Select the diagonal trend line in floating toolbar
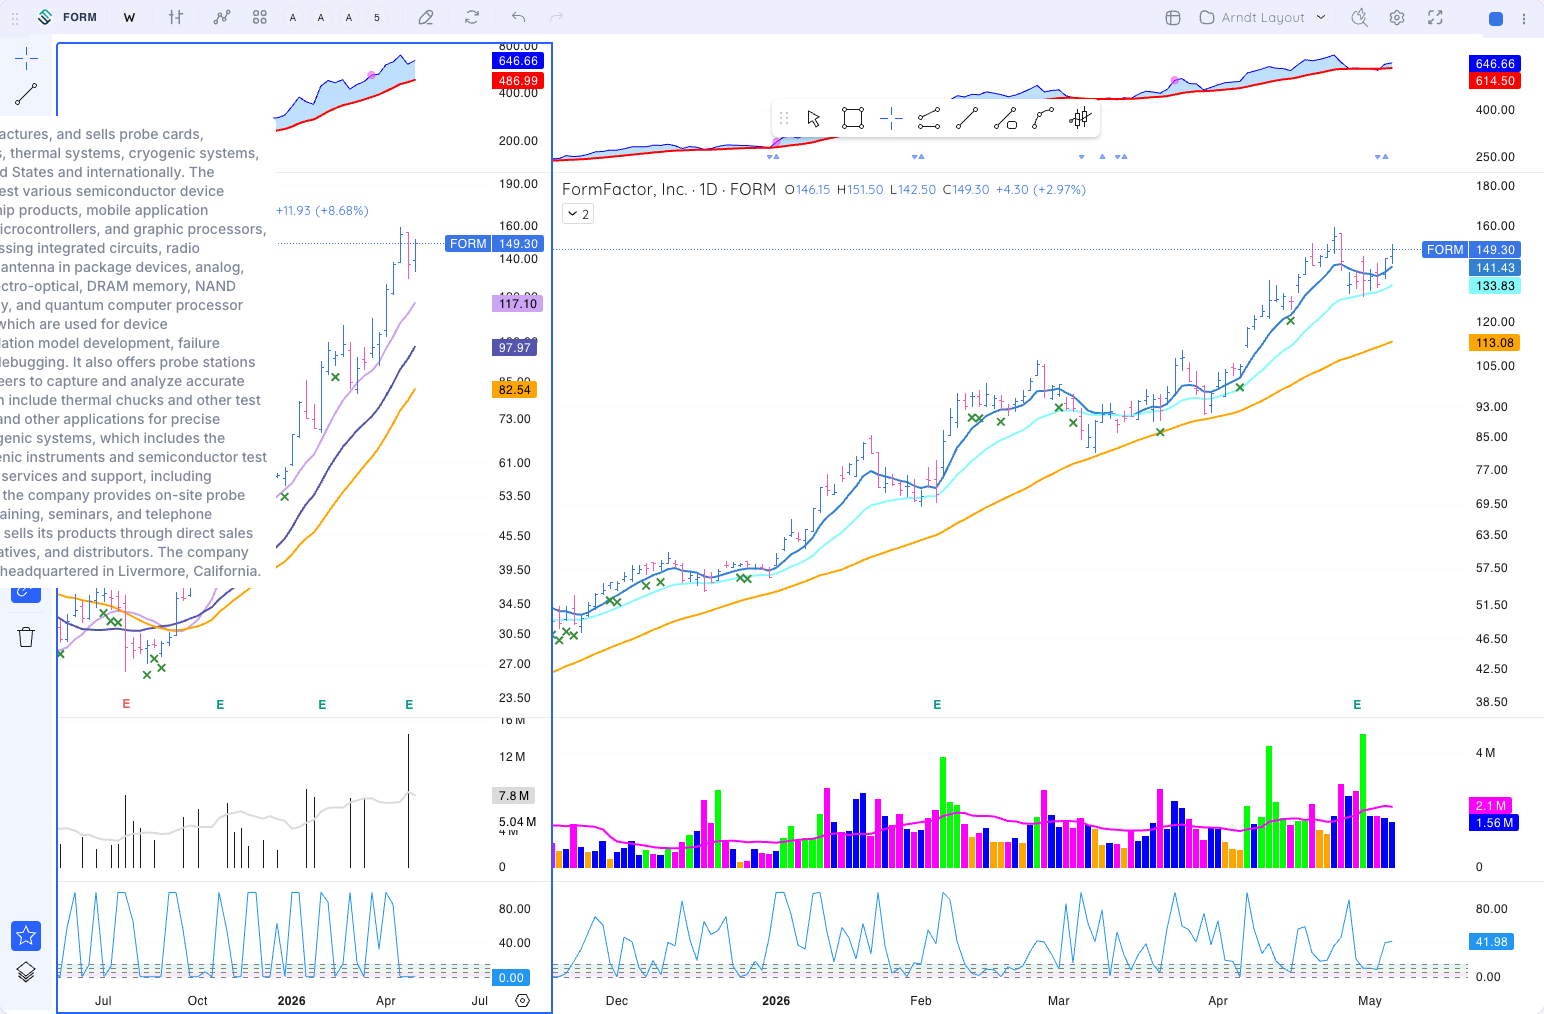 (x=967, y=119)
